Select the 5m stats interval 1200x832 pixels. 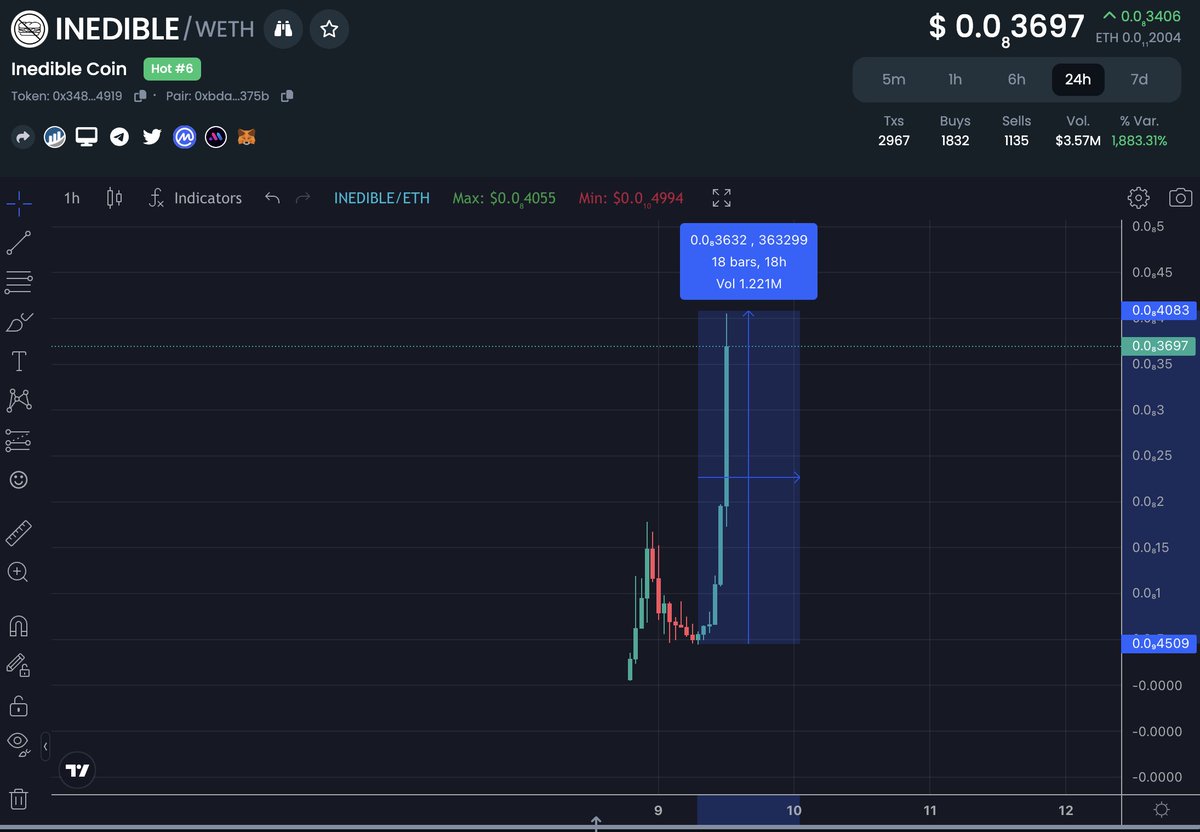(893, 80)
